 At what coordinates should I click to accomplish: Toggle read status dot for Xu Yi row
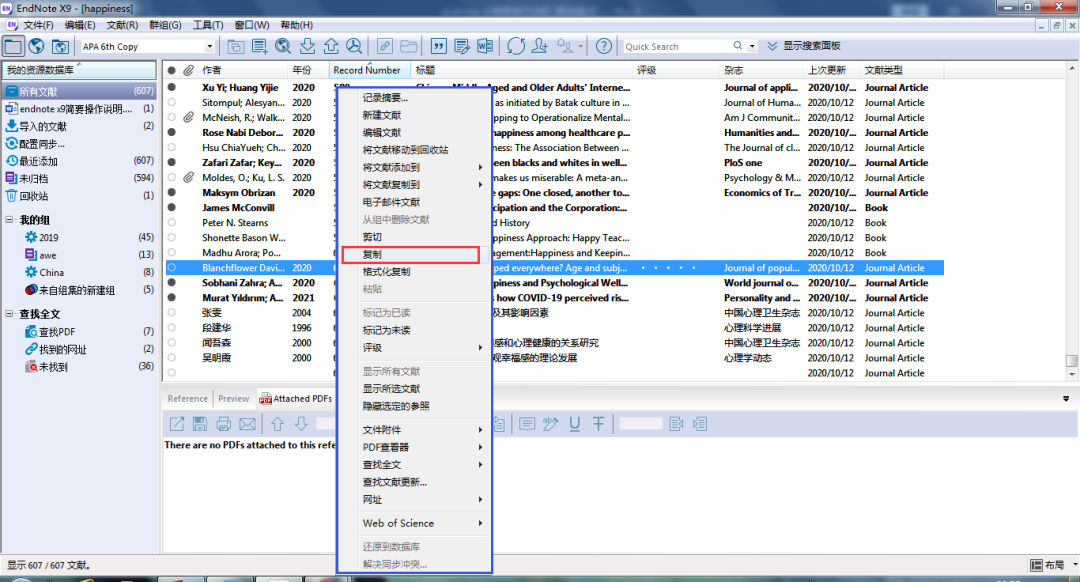pos(172,87)
